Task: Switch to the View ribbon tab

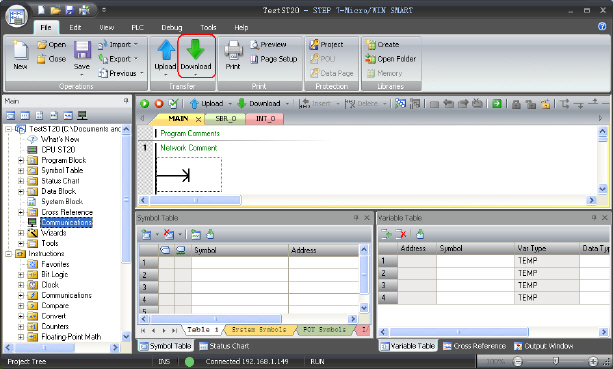Action: click(x=106, y=27)
